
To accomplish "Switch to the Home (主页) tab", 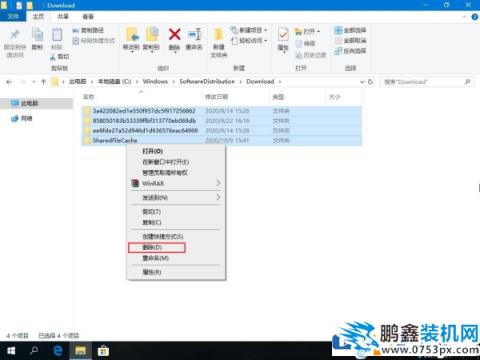I will click(38, 16).
